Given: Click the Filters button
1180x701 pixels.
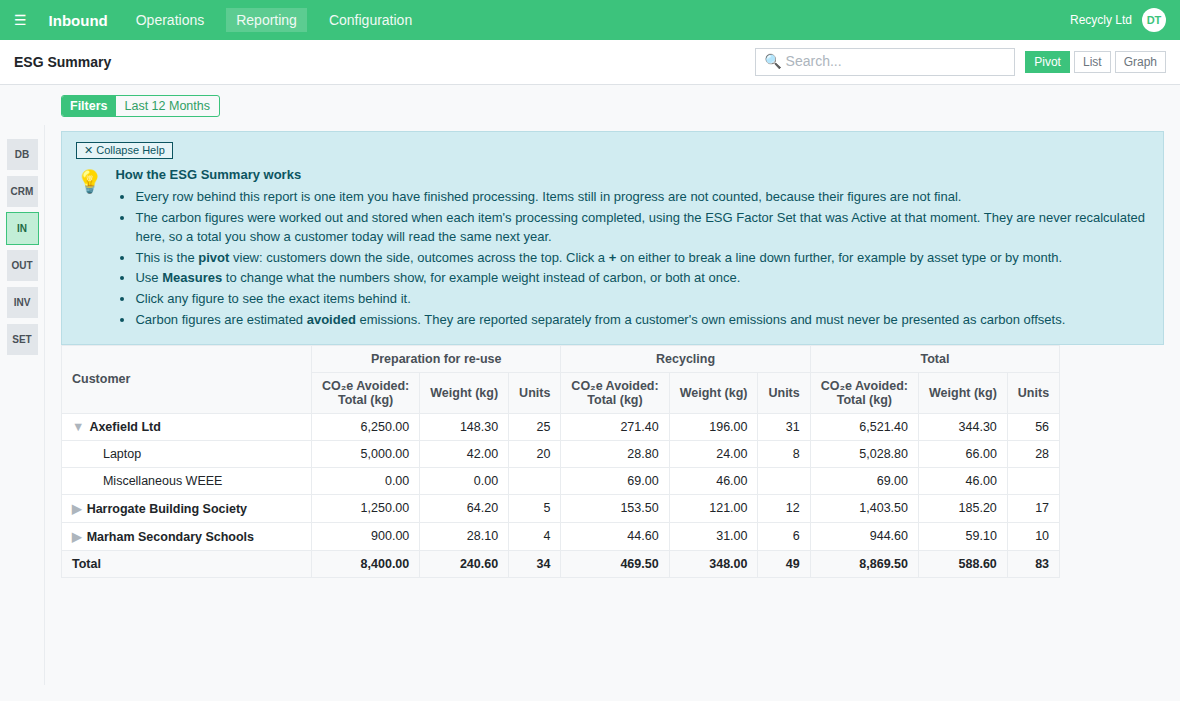Looking at the screenshot, I should 89,106.
